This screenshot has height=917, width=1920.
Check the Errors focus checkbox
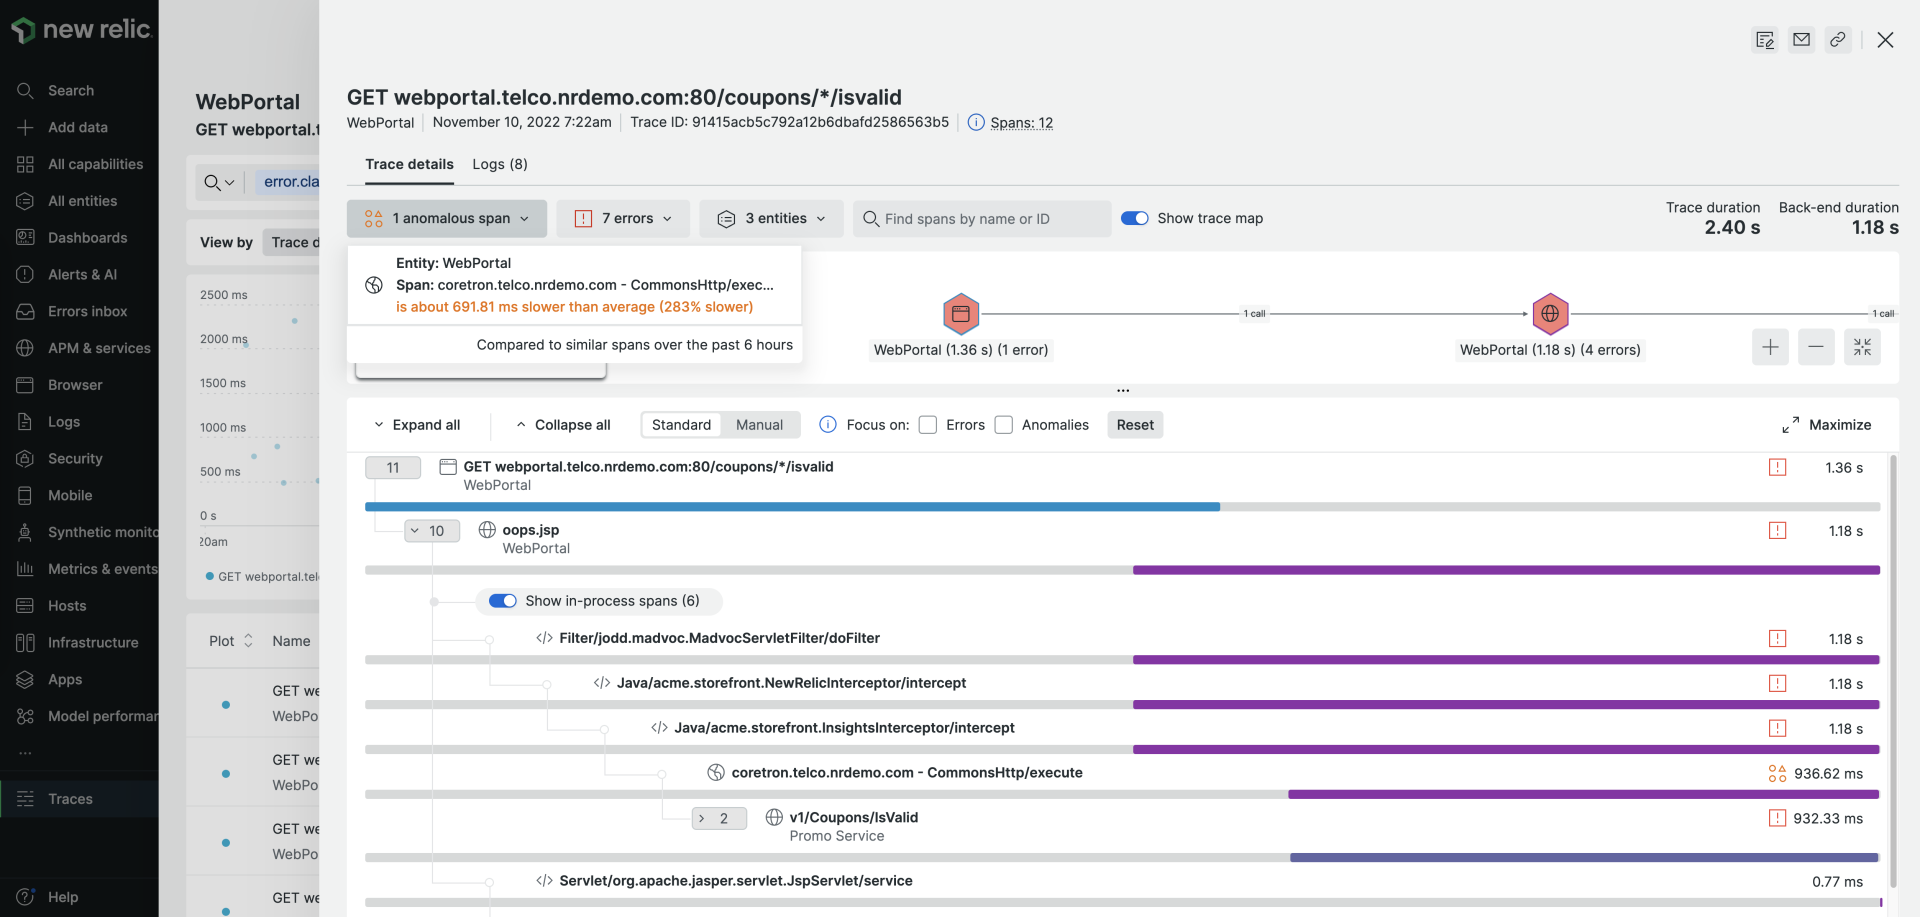click(927, 424)
